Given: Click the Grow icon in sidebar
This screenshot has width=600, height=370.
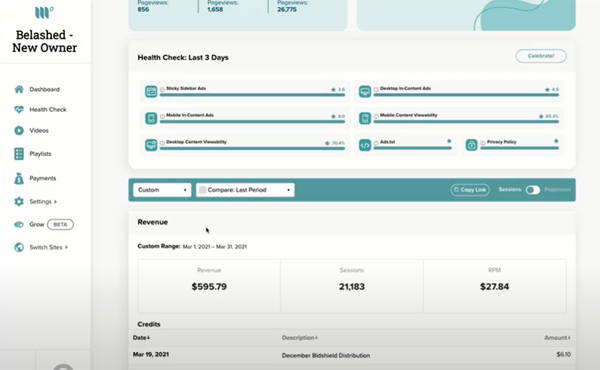Looking at the screenshot, I should coord(19,224).
